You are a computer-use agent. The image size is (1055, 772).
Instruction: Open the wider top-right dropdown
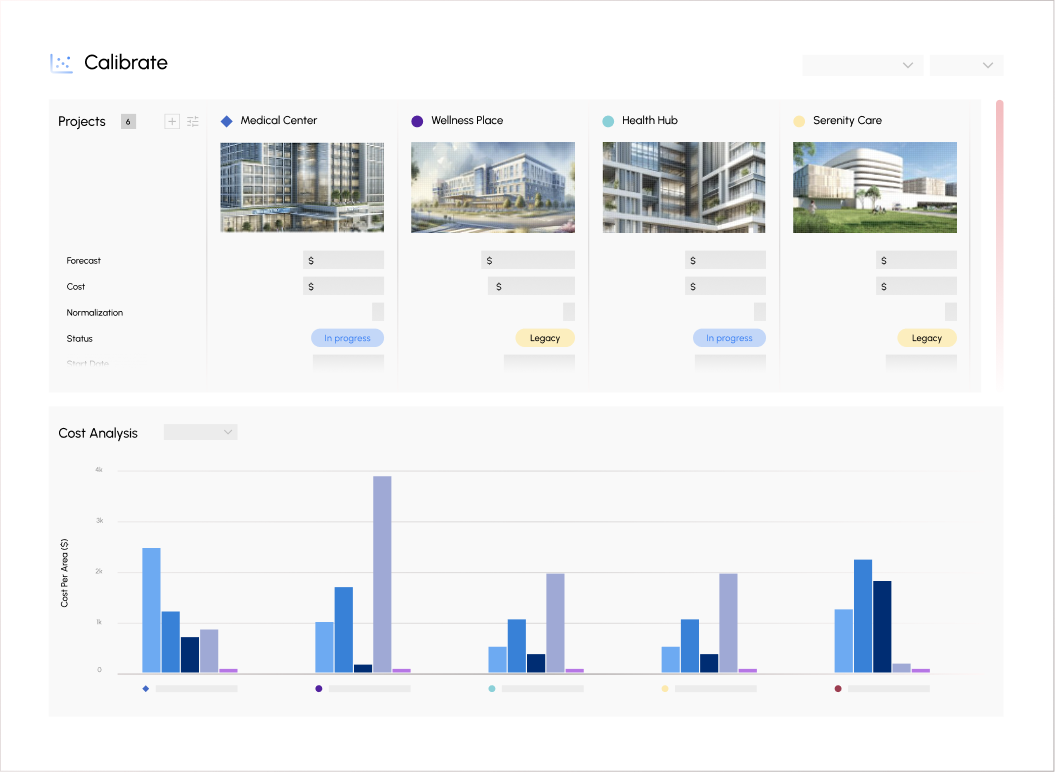pyautogui.click(x=862, y=65)
